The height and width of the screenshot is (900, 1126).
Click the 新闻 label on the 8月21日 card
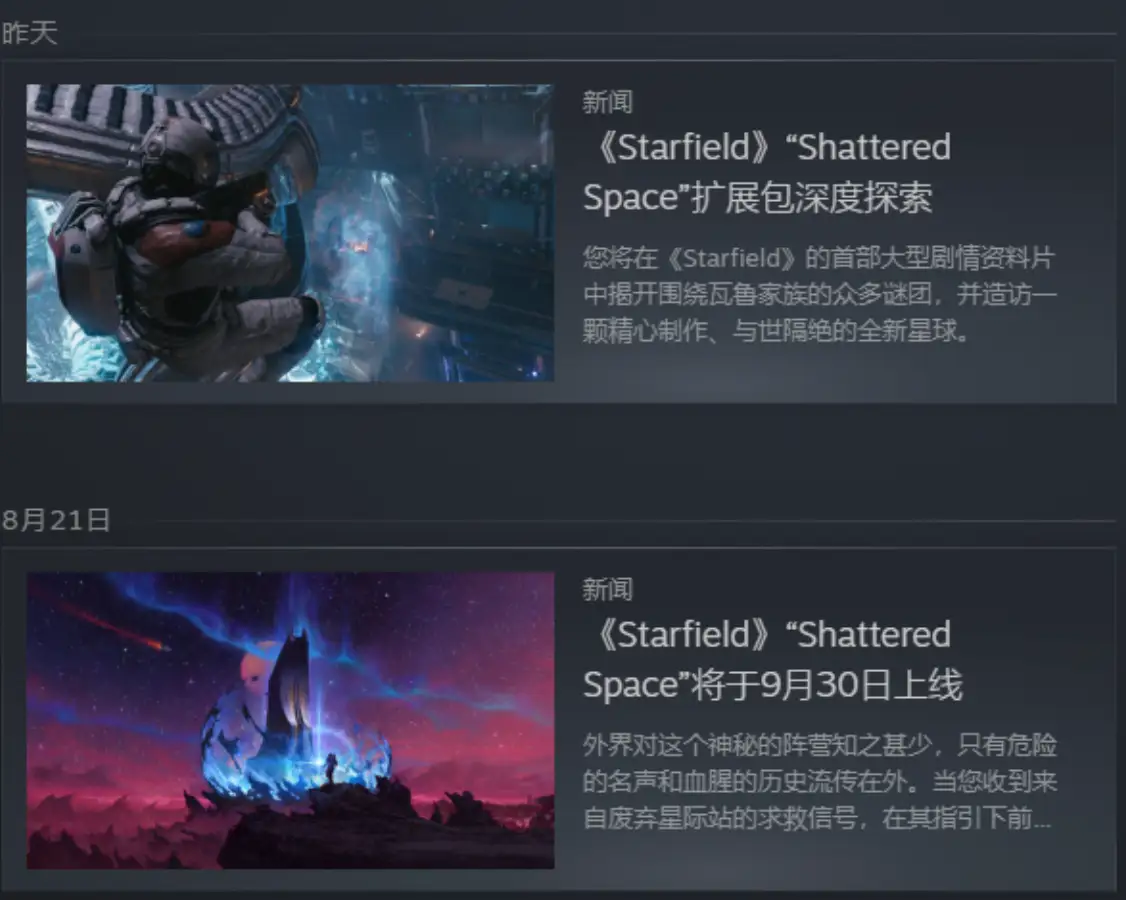608,589
